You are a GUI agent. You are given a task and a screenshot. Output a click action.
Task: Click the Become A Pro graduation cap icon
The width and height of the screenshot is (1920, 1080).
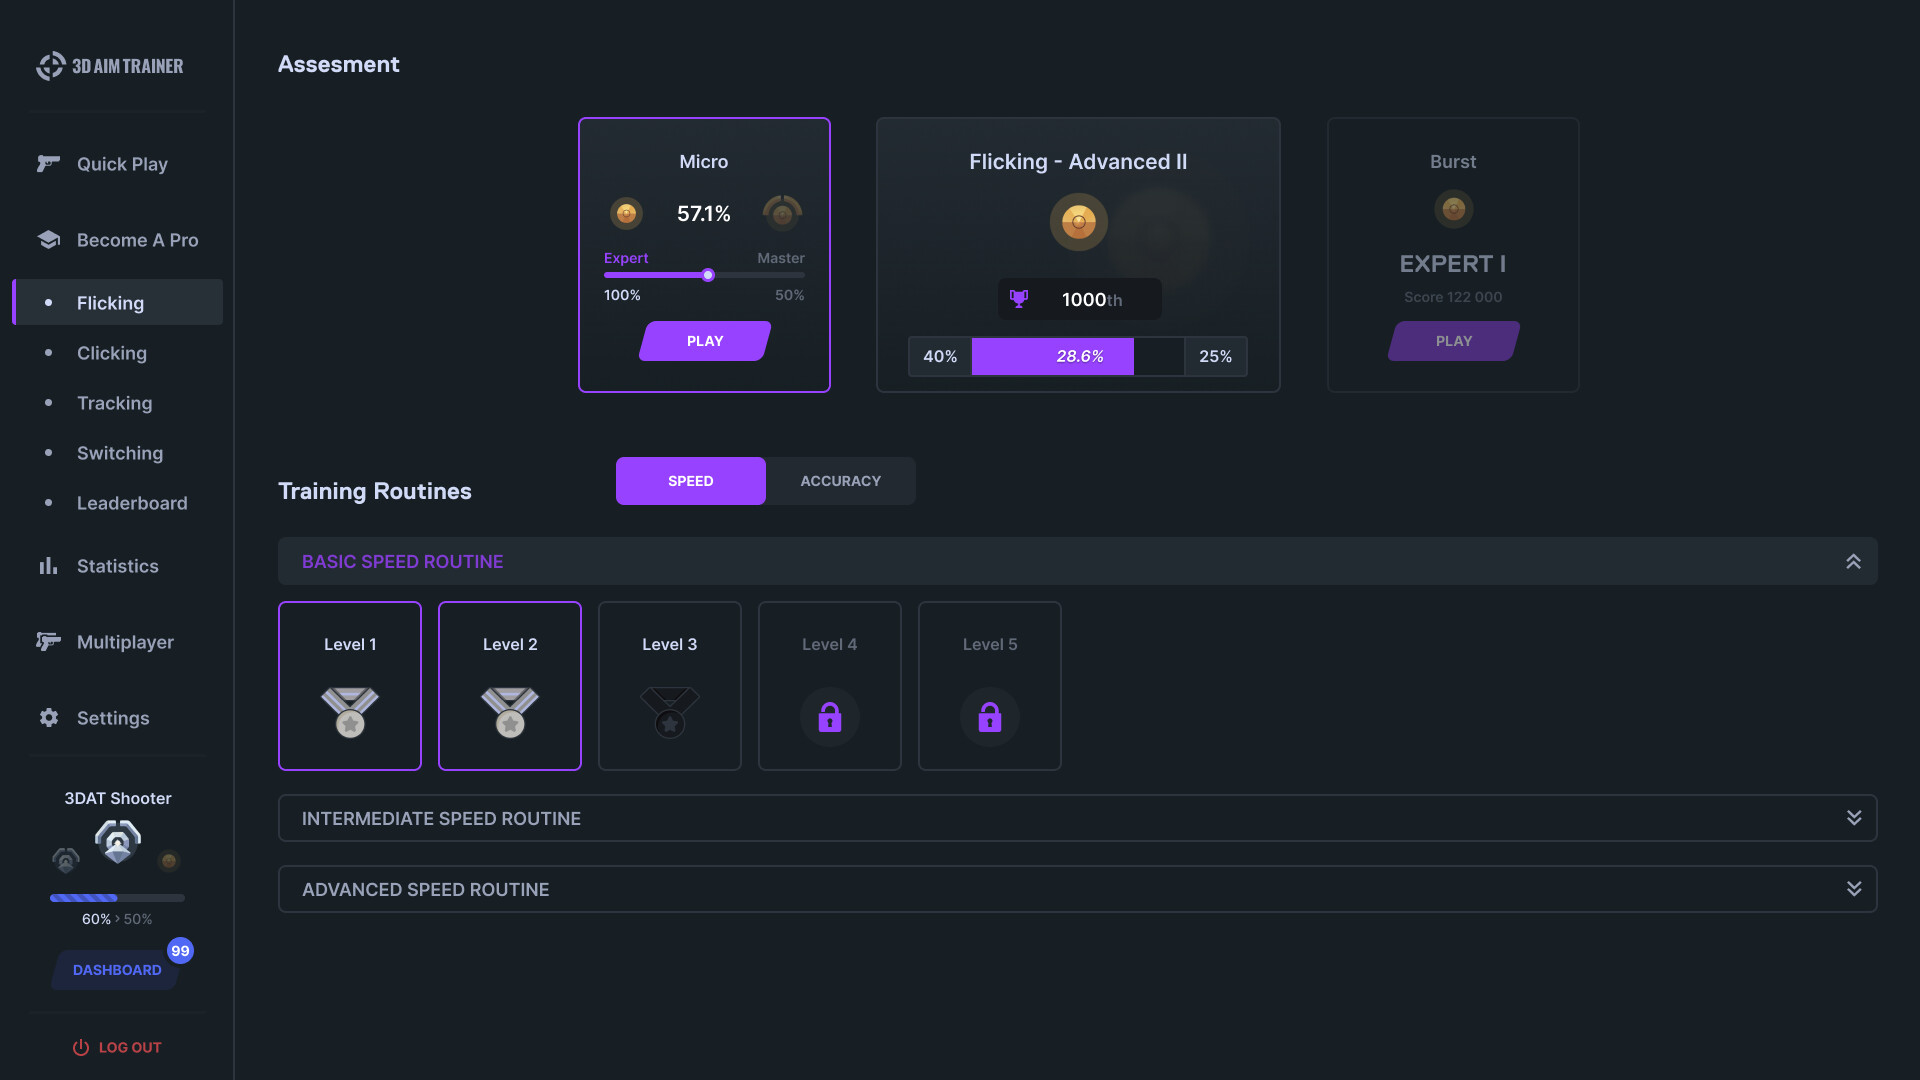[x=49, y=240]
